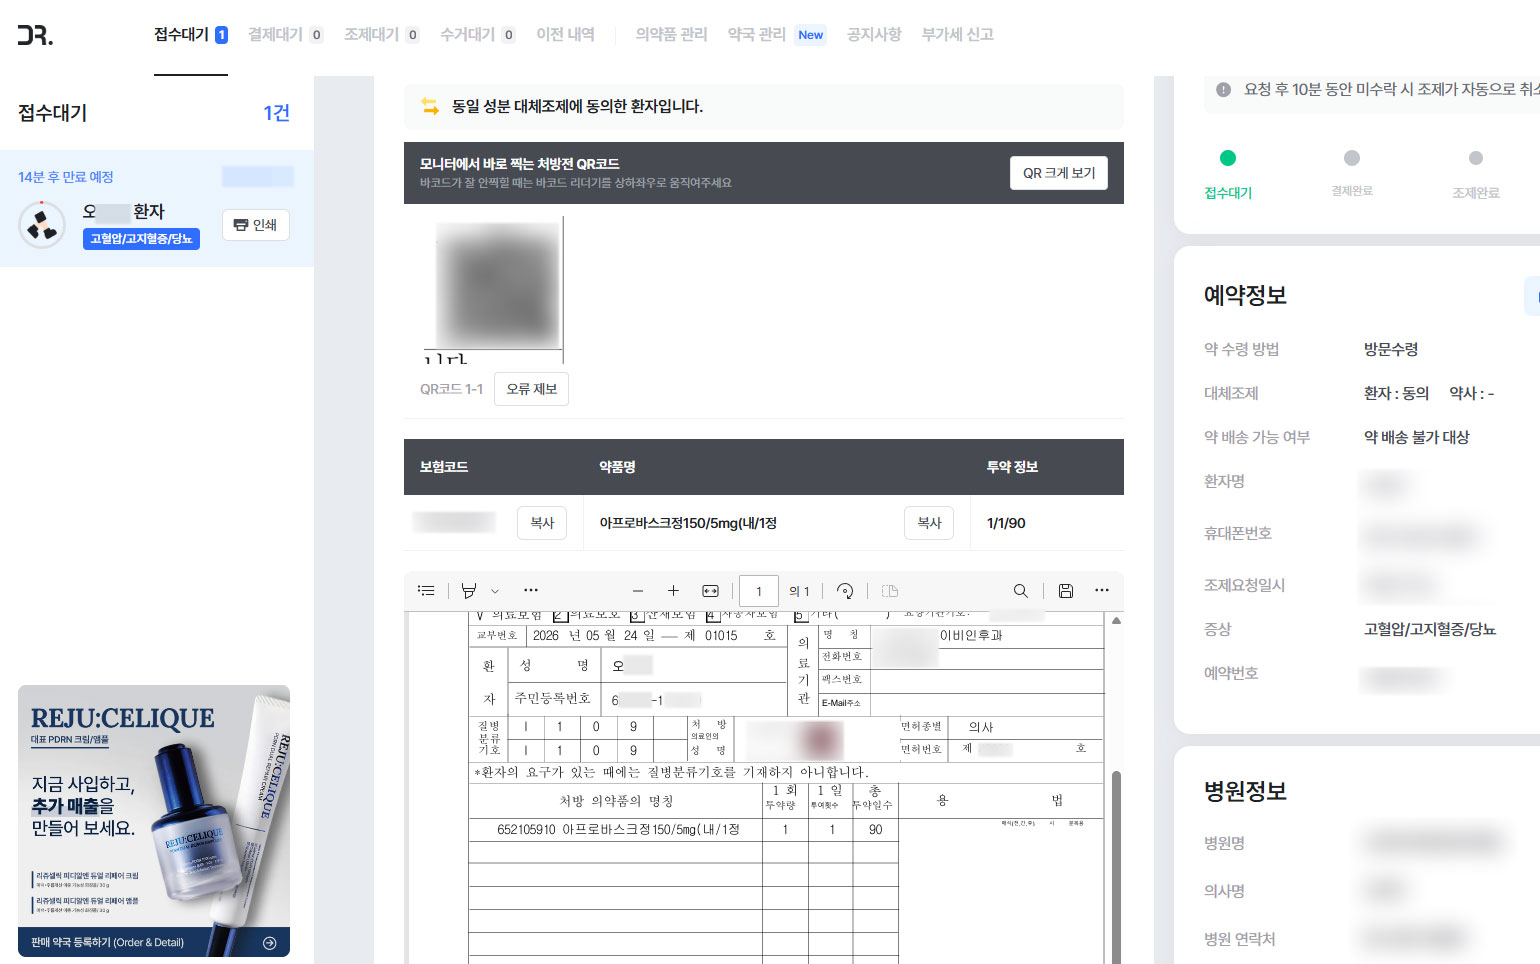Click dosage info 1/1/90
This screenshot has width=1540, height=964.
coord(1006,523)
